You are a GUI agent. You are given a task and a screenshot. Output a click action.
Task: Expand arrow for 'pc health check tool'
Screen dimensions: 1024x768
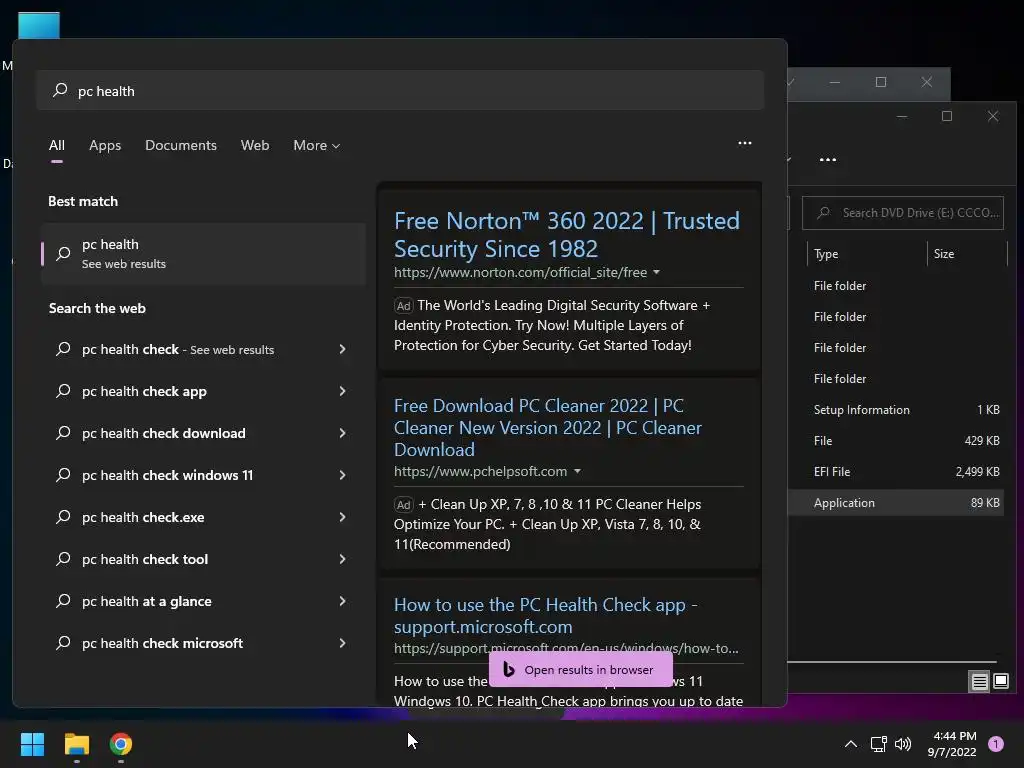coord(342,559)
